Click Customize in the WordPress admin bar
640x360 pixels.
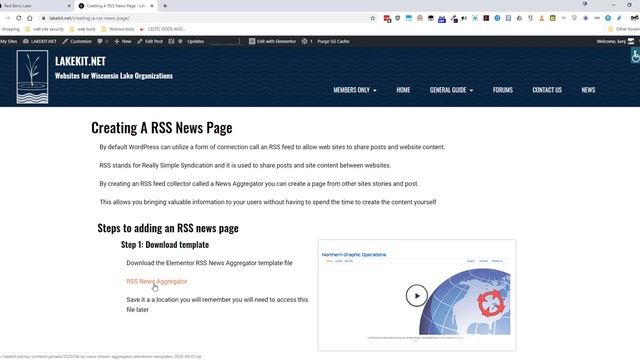[77, 41]
